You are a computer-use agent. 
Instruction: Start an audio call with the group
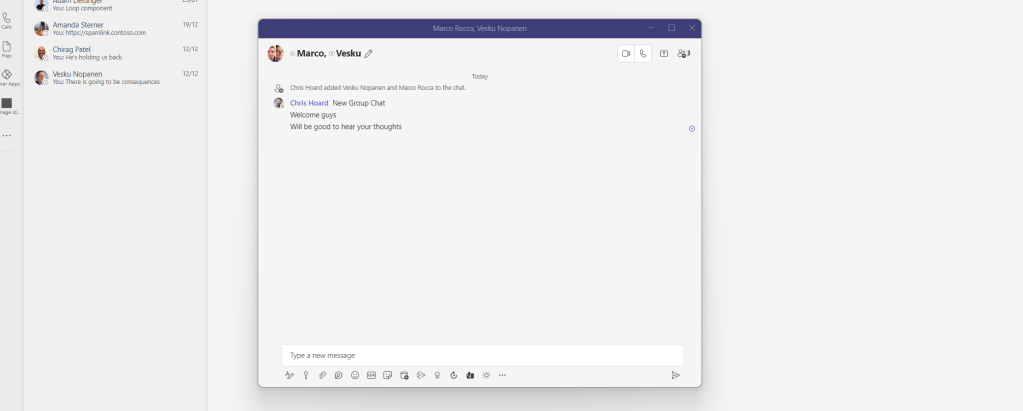[x=645, y=53]
